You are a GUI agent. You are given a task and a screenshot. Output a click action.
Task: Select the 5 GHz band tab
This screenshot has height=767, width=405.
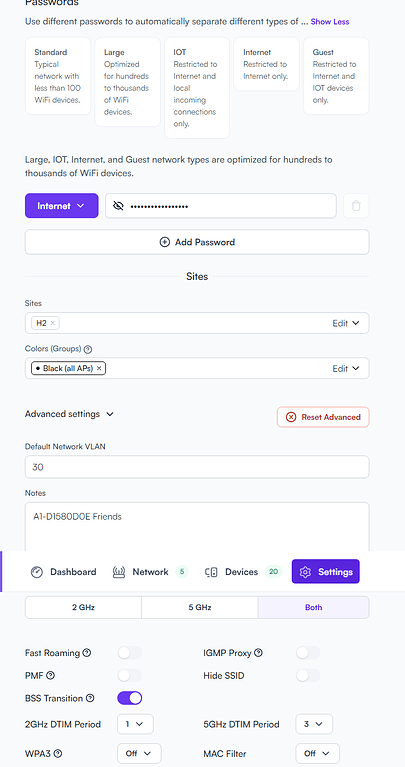coord(200,608)
